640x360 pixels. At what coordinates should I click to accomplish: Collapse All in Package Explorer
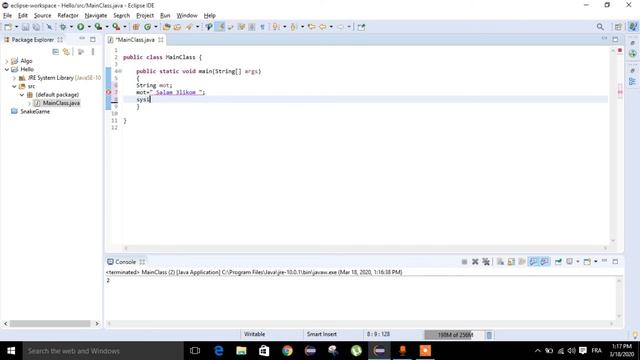(x=56, y=52)
